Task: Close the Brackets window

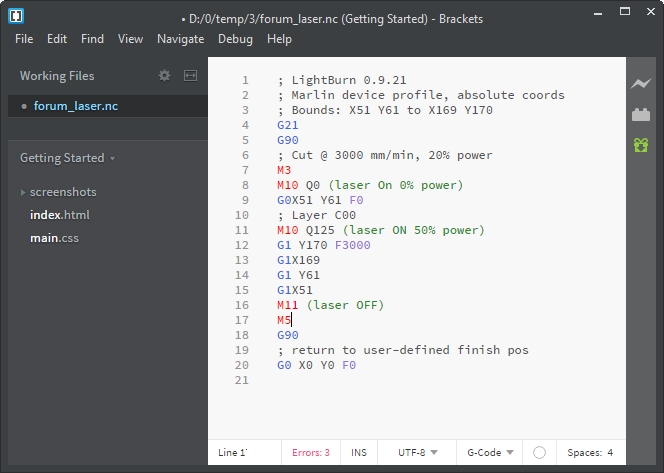Action: pos(651,12)
